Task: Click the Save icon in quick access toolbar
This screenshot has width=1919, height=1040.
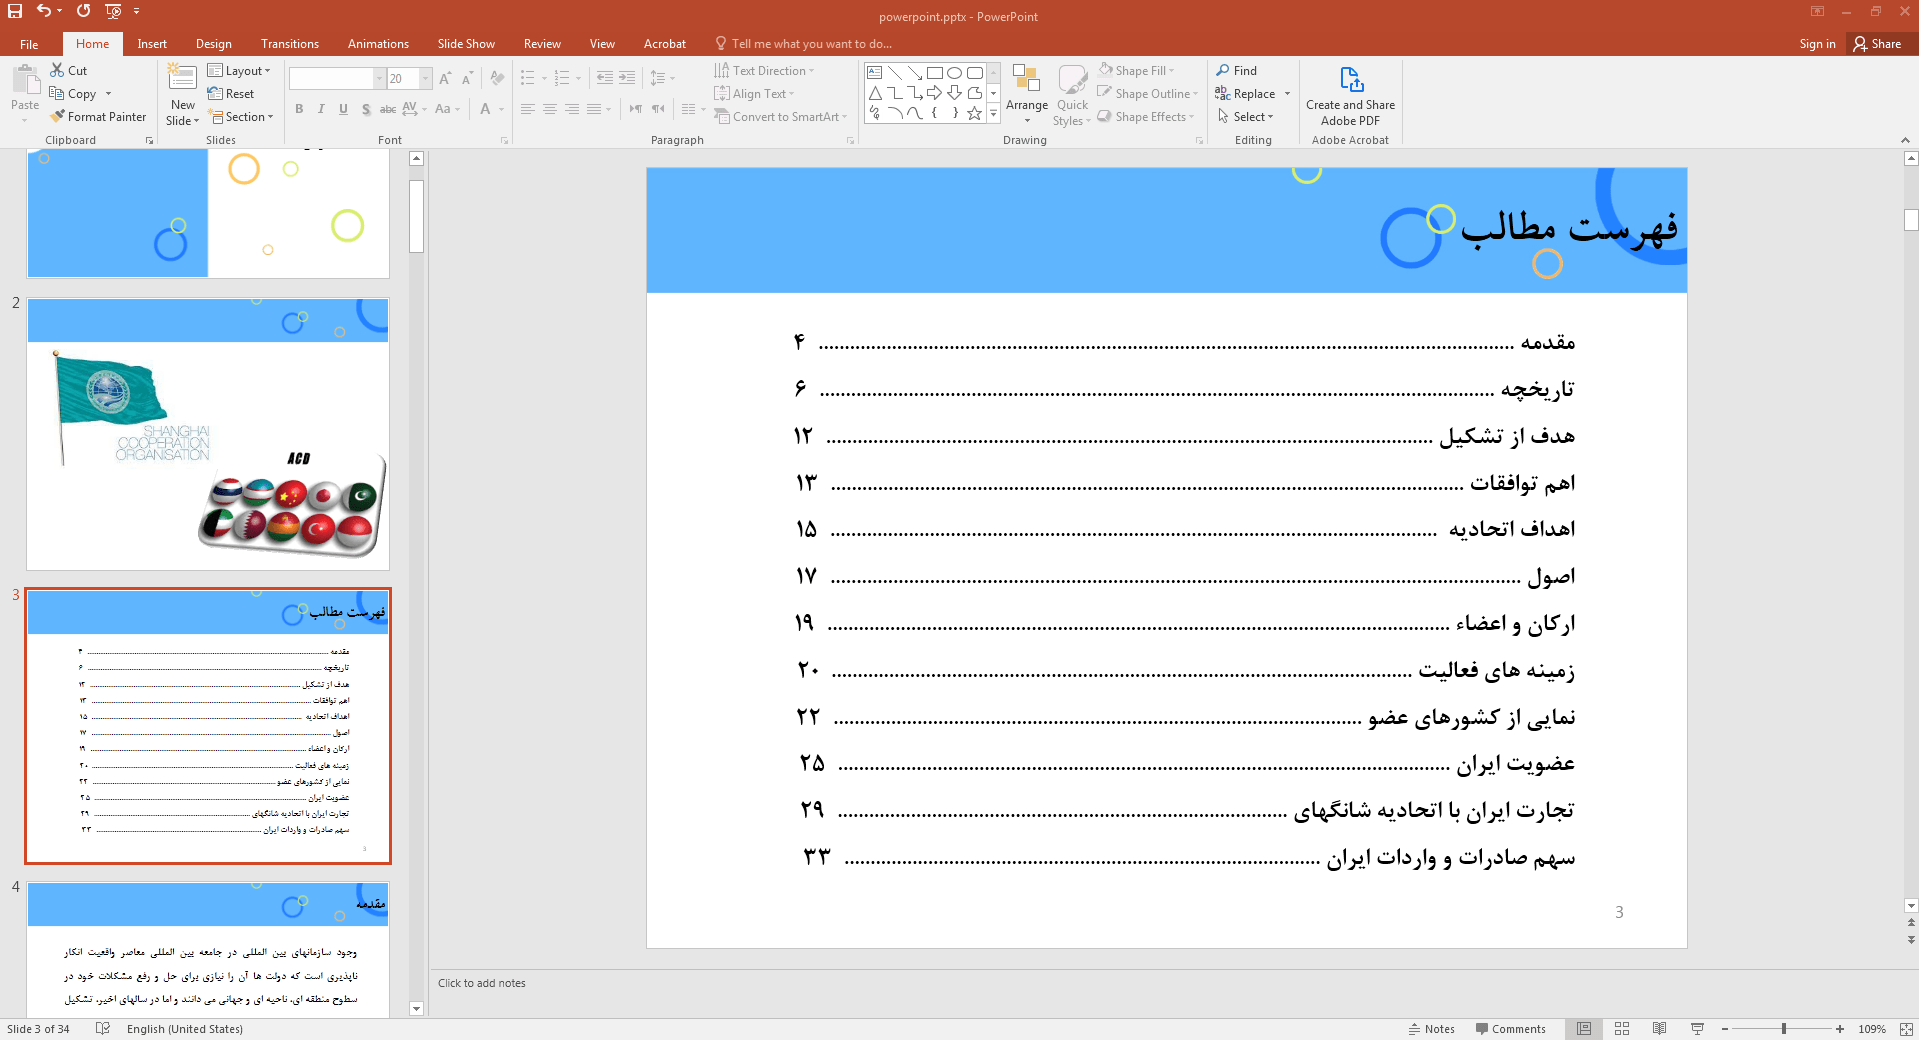Action: [x=15, y=11]
